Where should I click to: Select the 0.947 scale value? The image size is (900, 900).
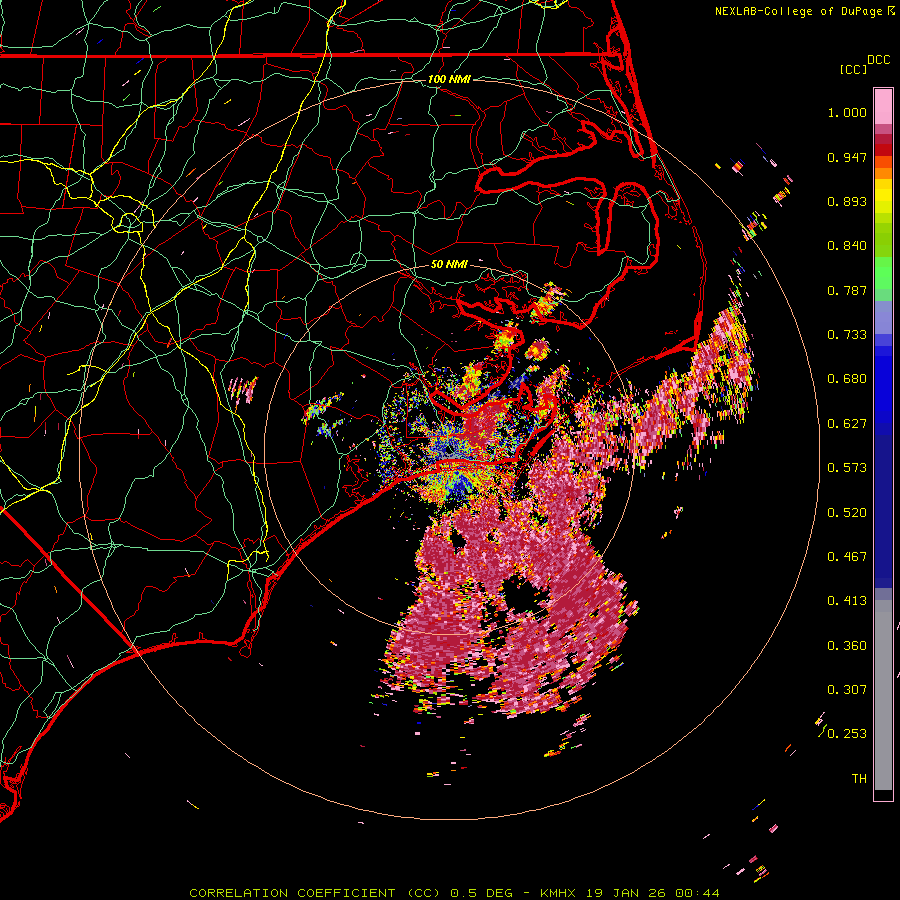coord(847,157)
